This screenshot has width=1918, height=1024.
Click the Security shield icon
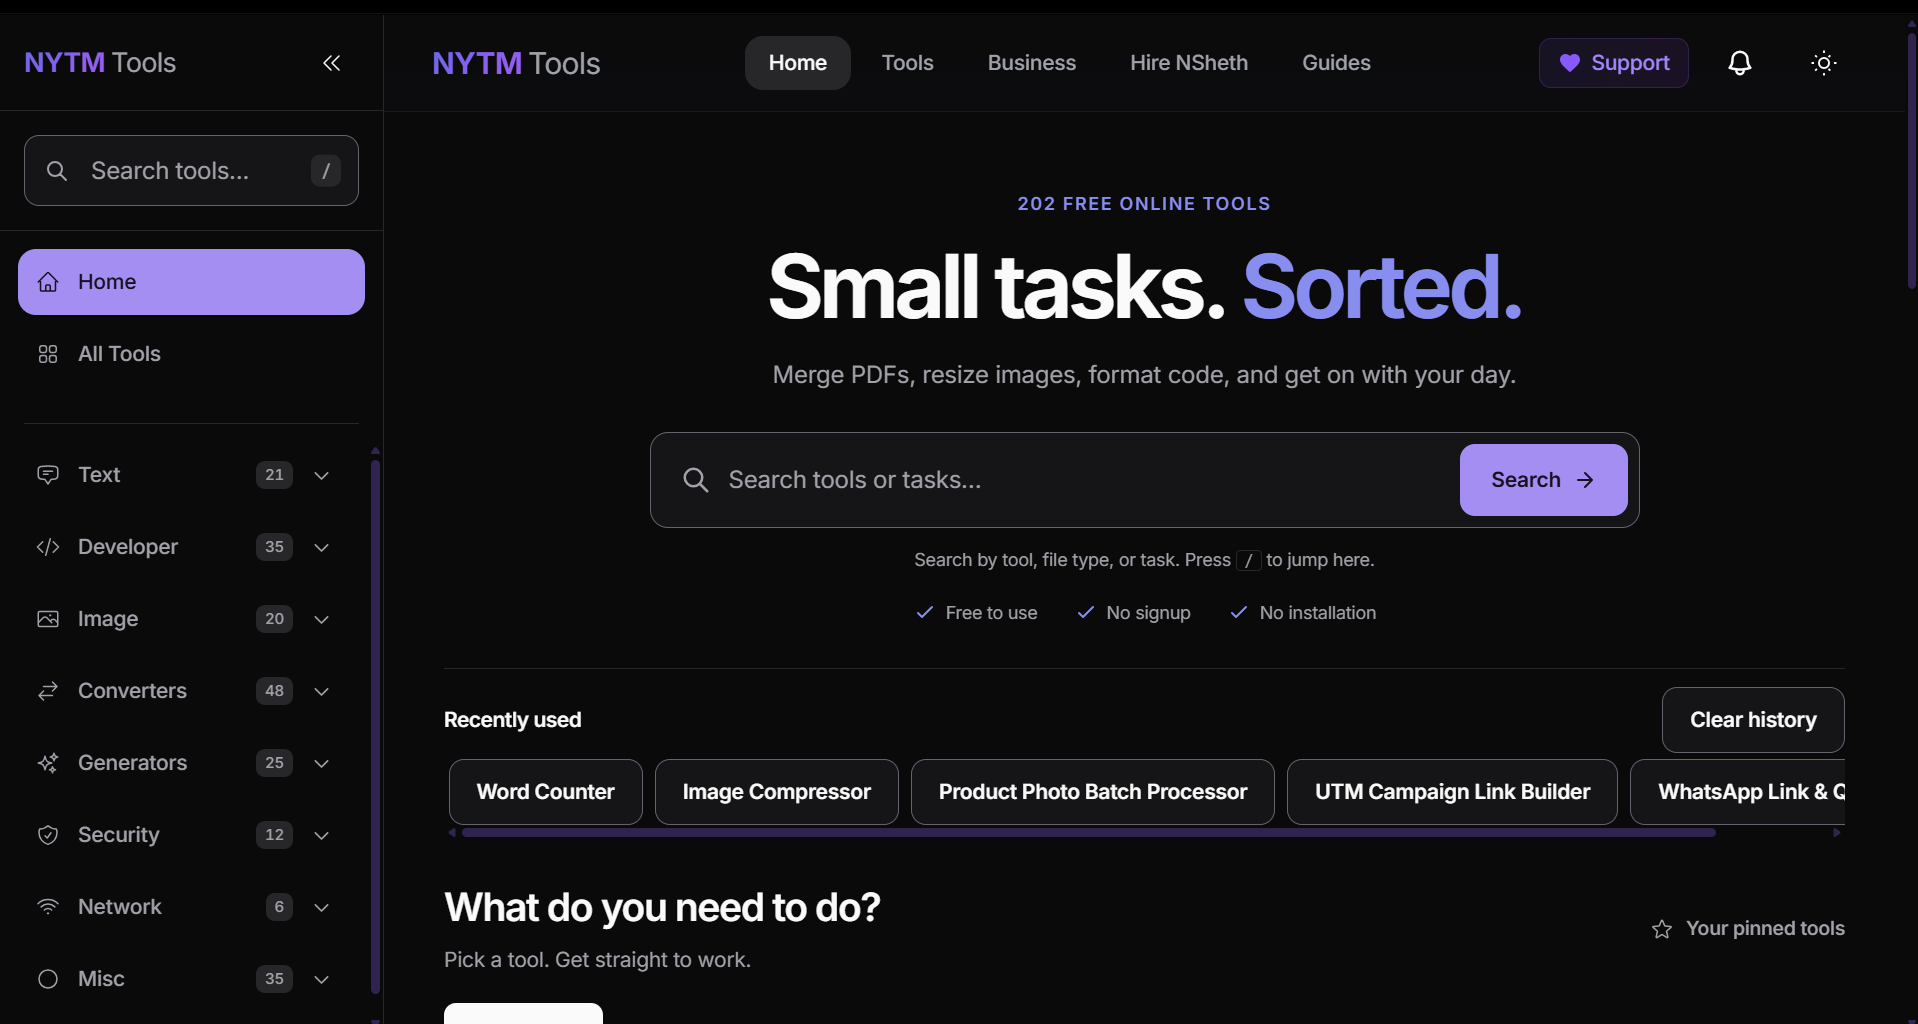coord(48,835)
